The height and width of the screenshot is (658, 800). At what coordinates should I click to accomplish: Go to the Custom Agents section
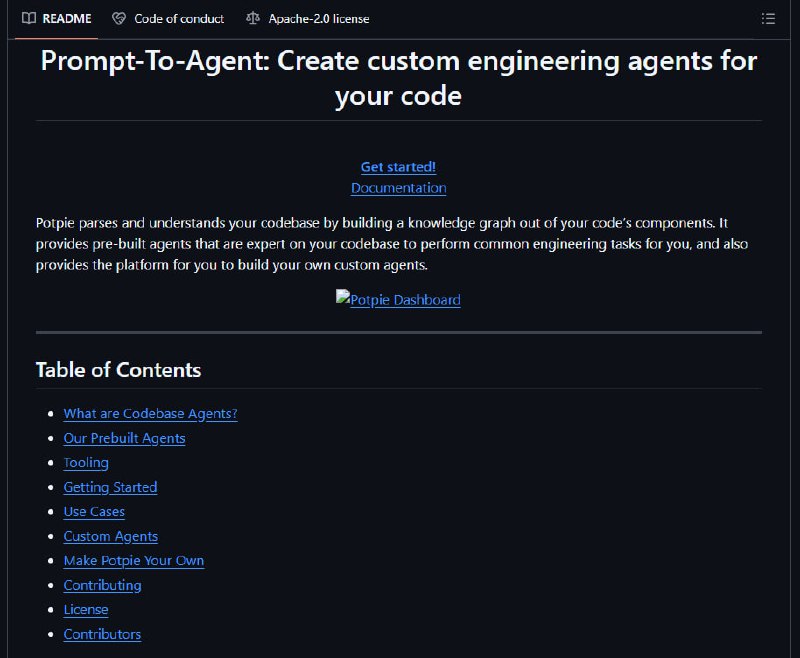[x=111, y=536]
